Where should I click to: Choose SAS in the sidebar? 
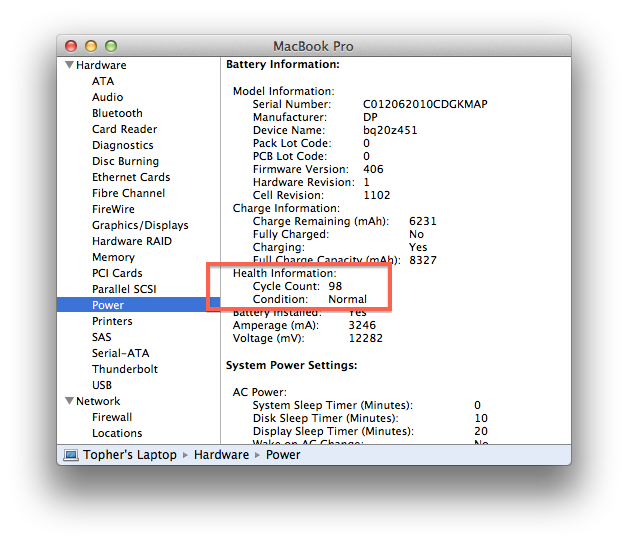click(102, 337)
